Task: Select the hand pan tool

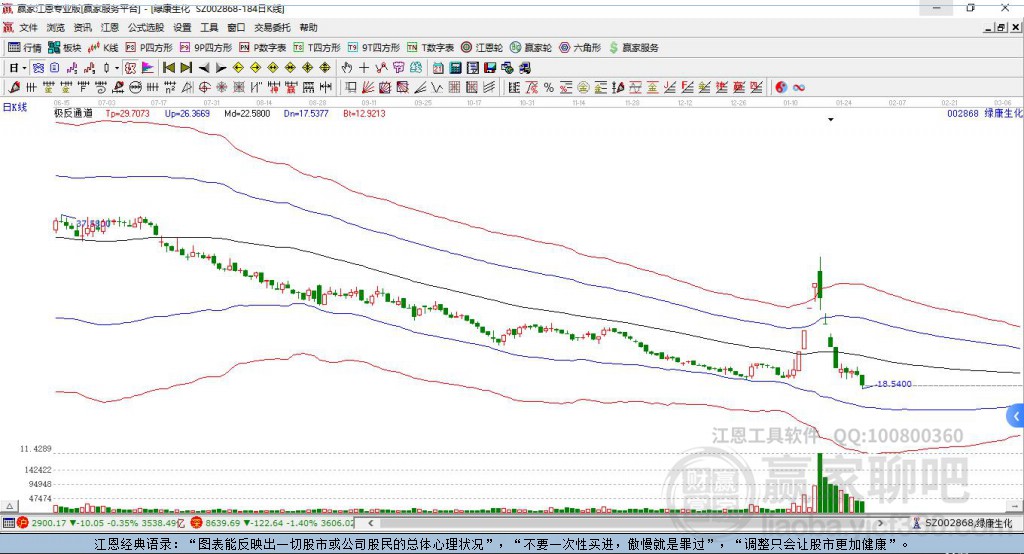Action: 346,67
